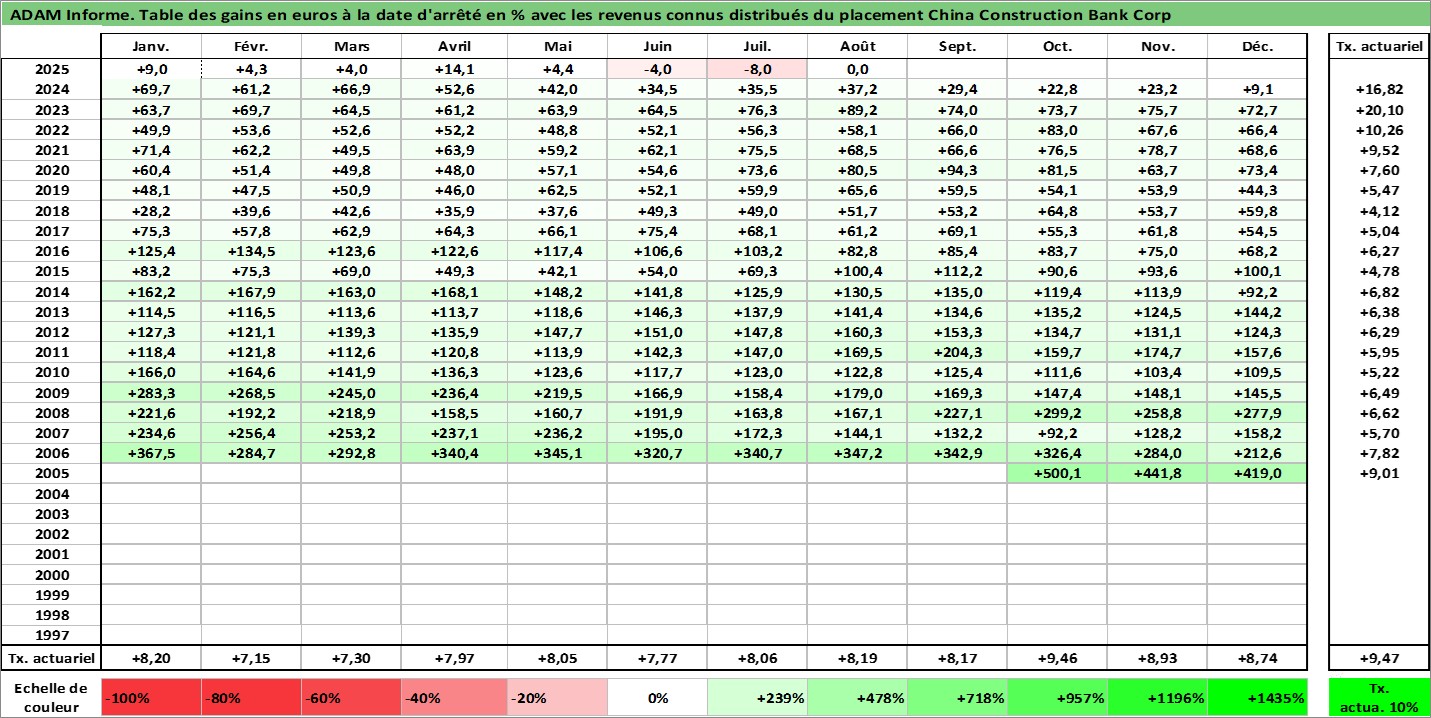
Task: Click the '+125,4' cell for Janv. 2016
Action: [x=152, y=251]
